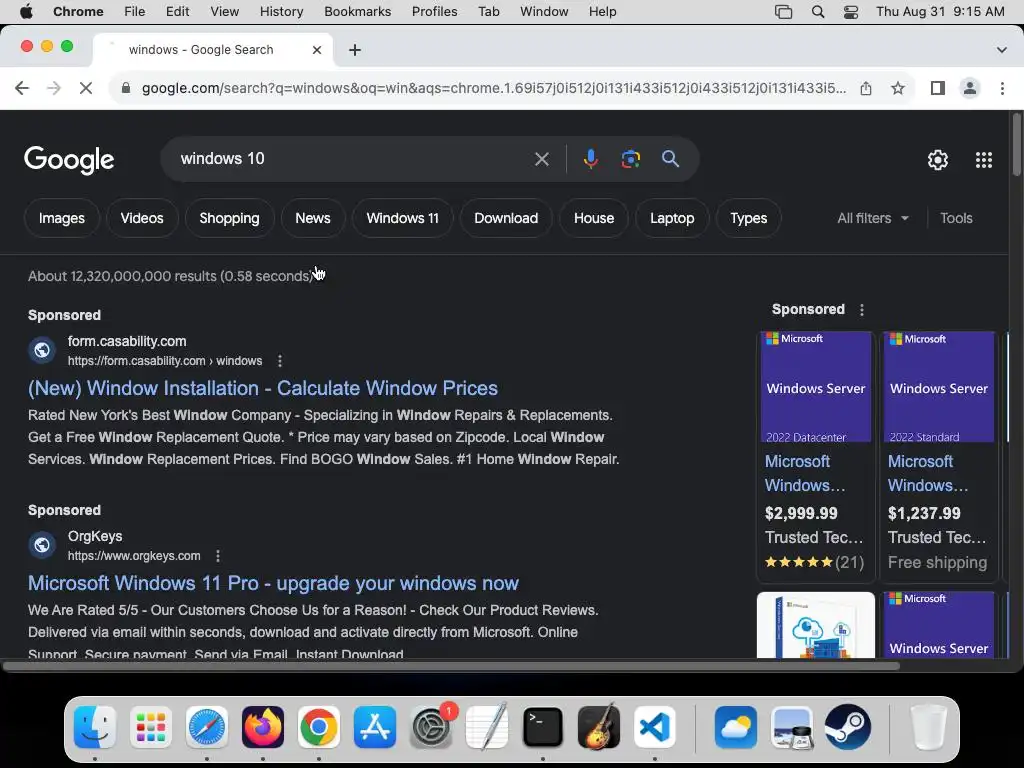Screen dimensions: 1024x768
Task: Open Spotlight search in menu bar
Action: pos(818,12)
